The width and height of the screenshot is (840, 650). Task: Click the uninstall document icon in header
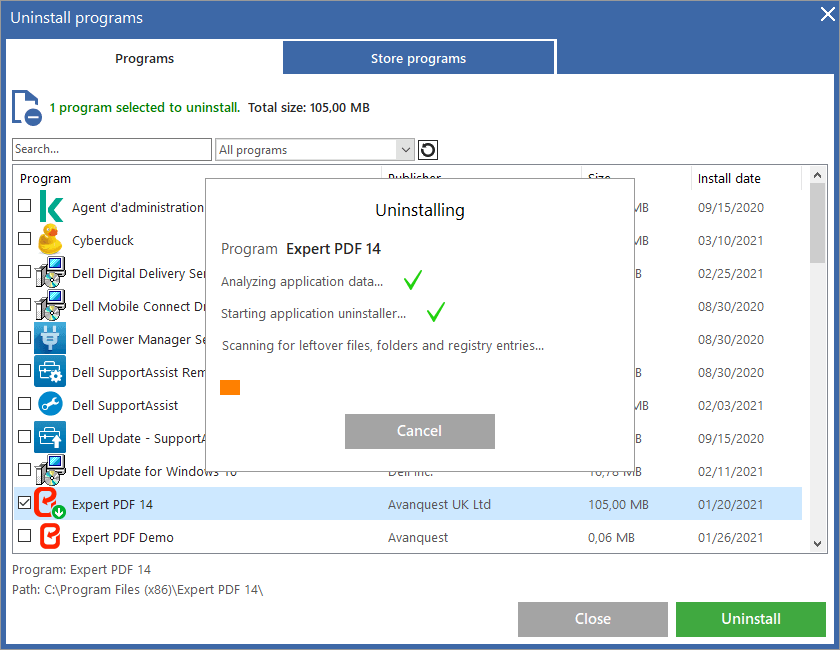pos(27,108)
